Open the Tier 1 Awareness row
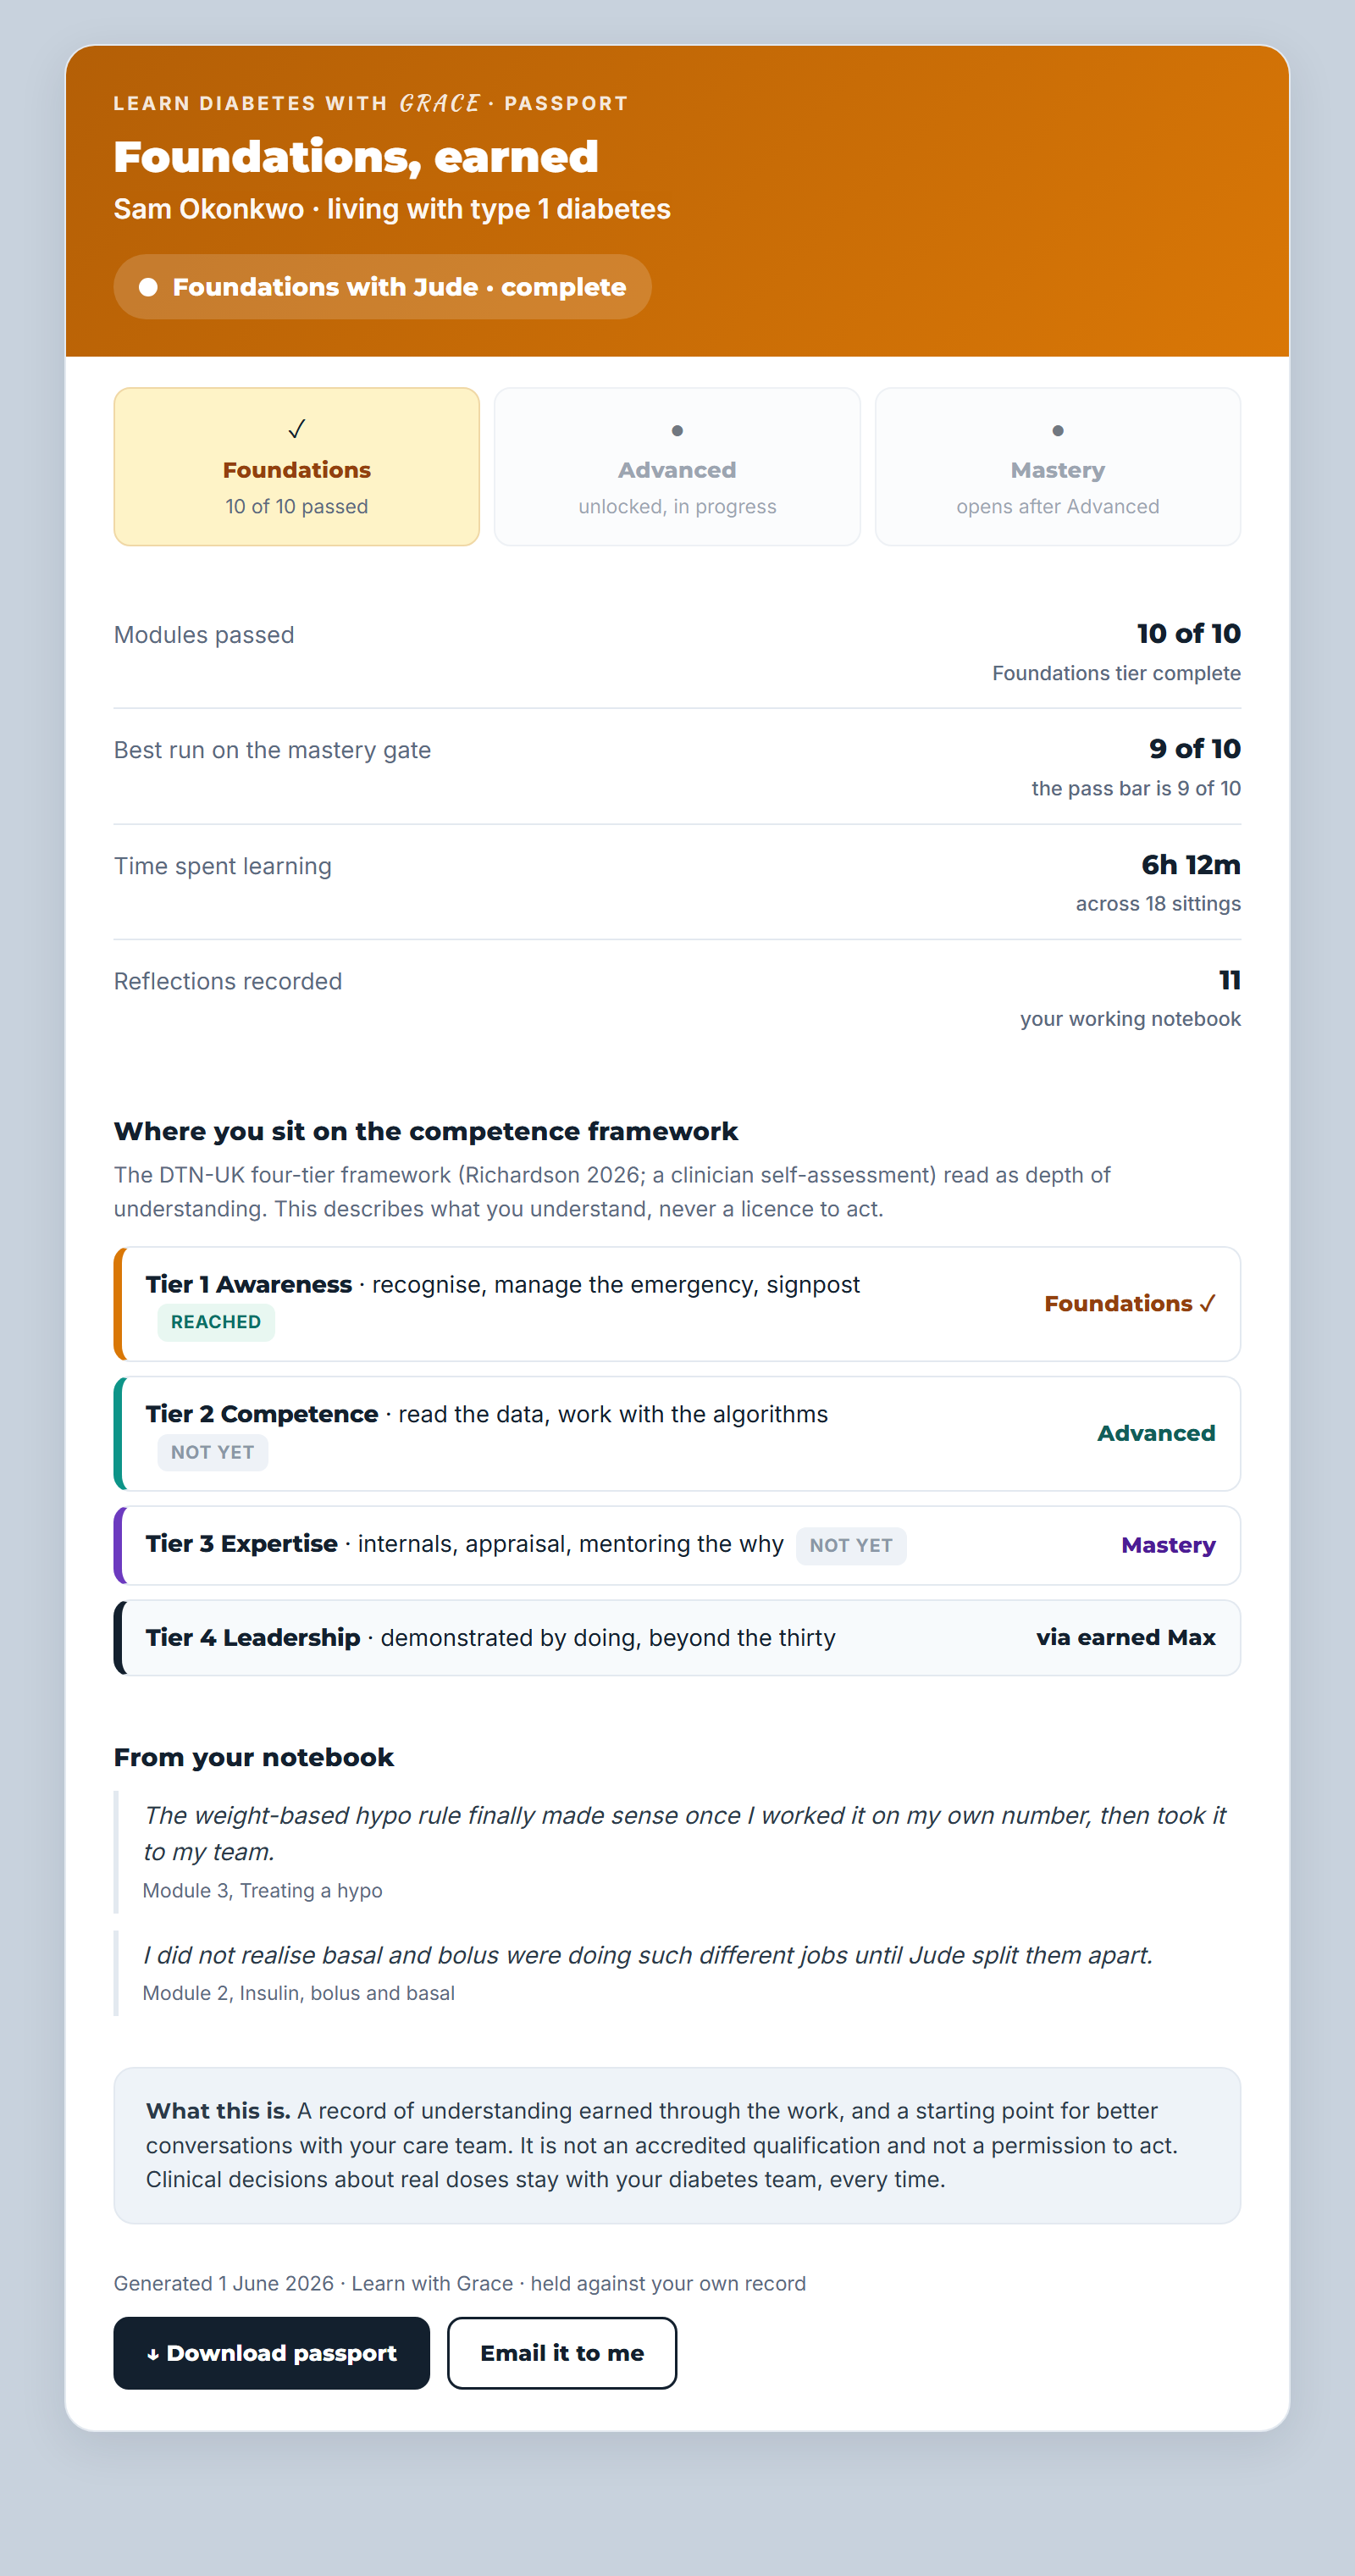Image resolution: width=1355 pixels, height=2576 pixels. [677, 1304]
